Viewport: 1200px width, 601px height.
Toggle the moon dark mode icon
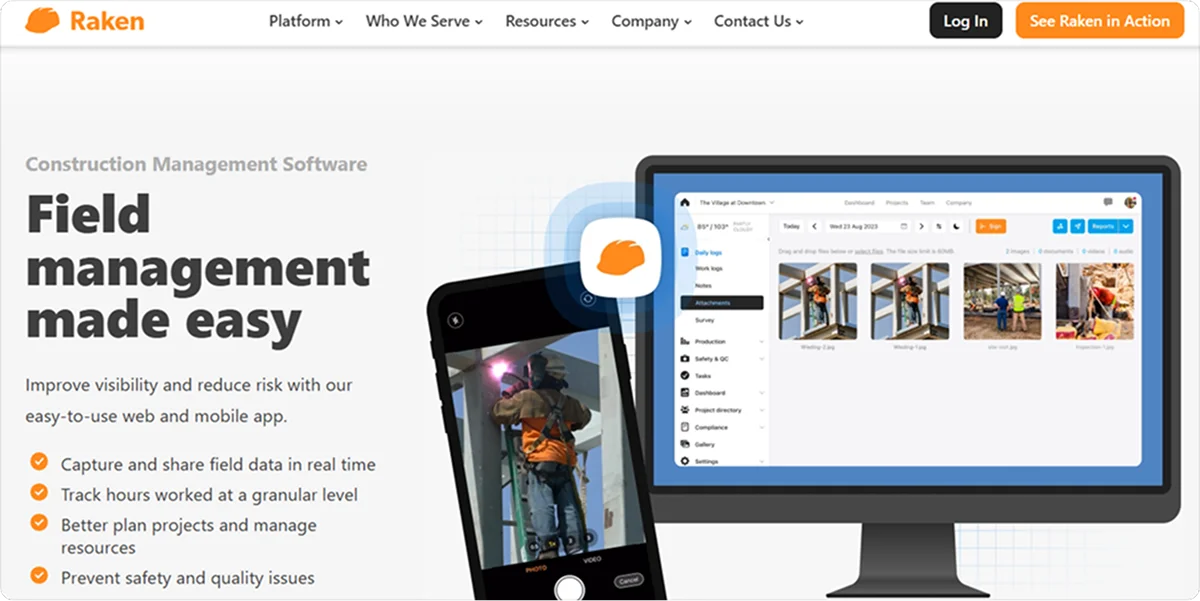pos(956,226)
